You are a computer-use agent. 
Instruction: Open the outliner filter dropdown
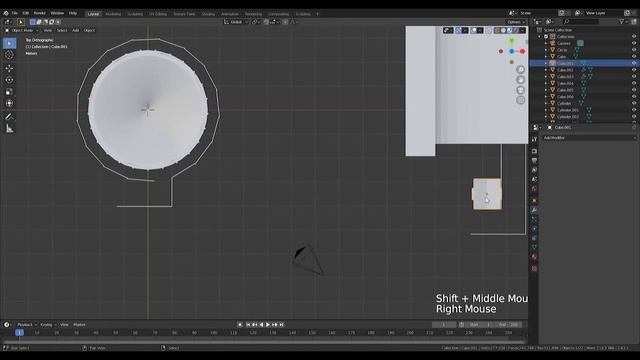pos(623,22)
